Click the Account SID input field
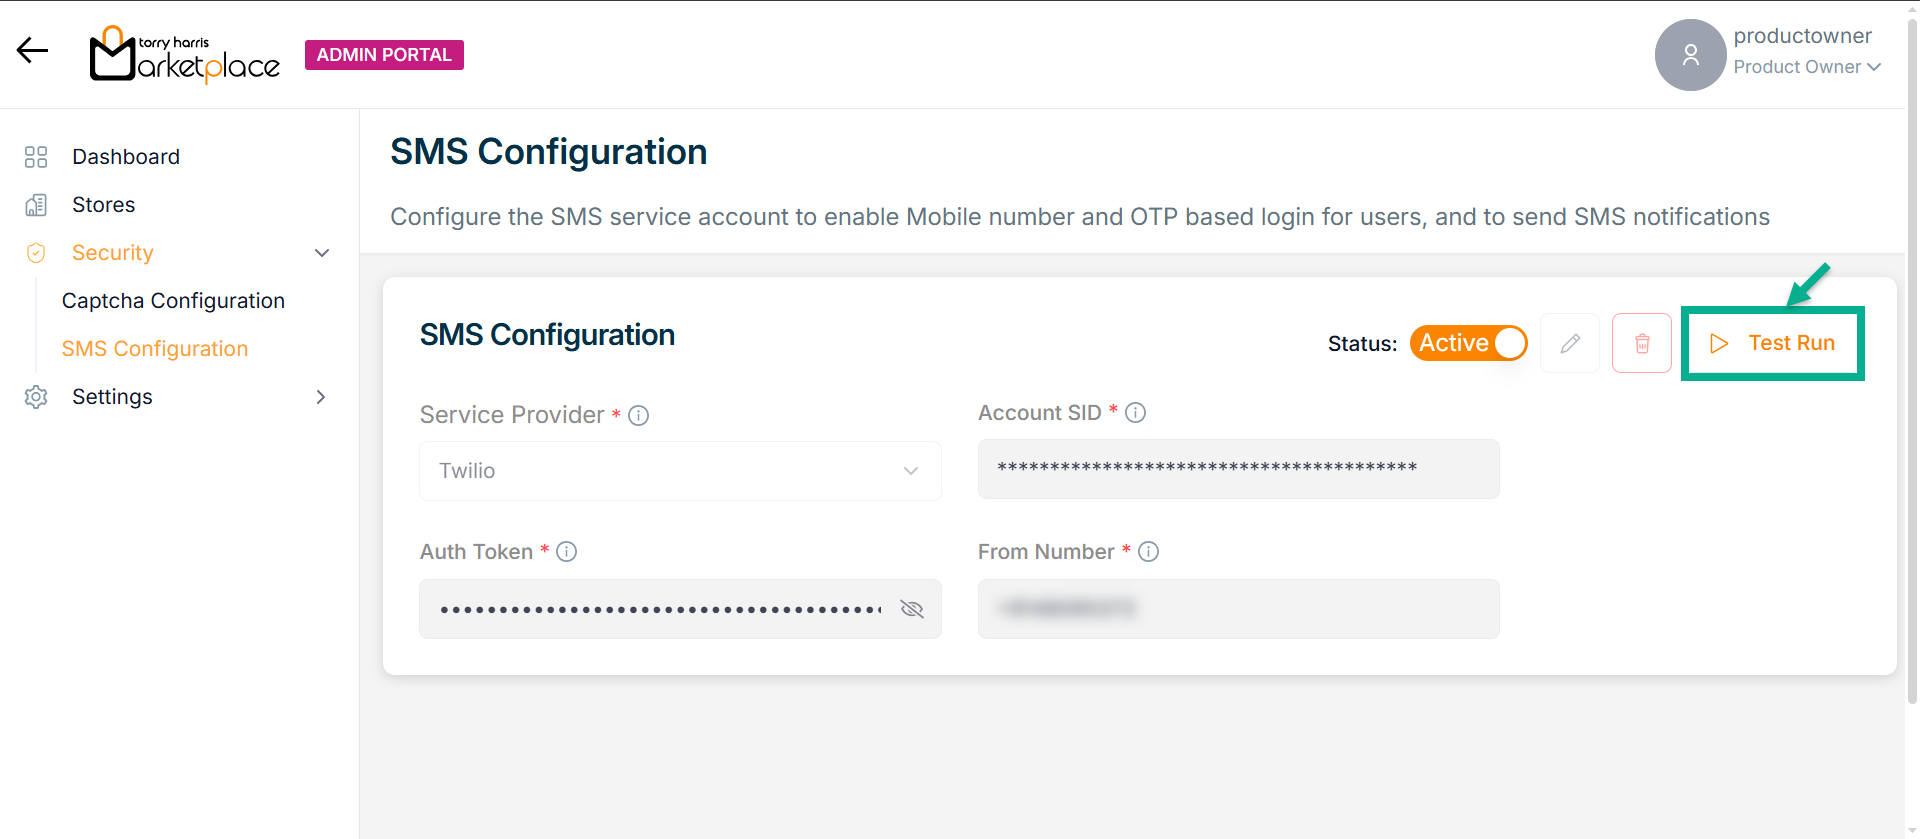Image resolution: width=1920 pixels, height=839 pixels. click(1238, 469)
